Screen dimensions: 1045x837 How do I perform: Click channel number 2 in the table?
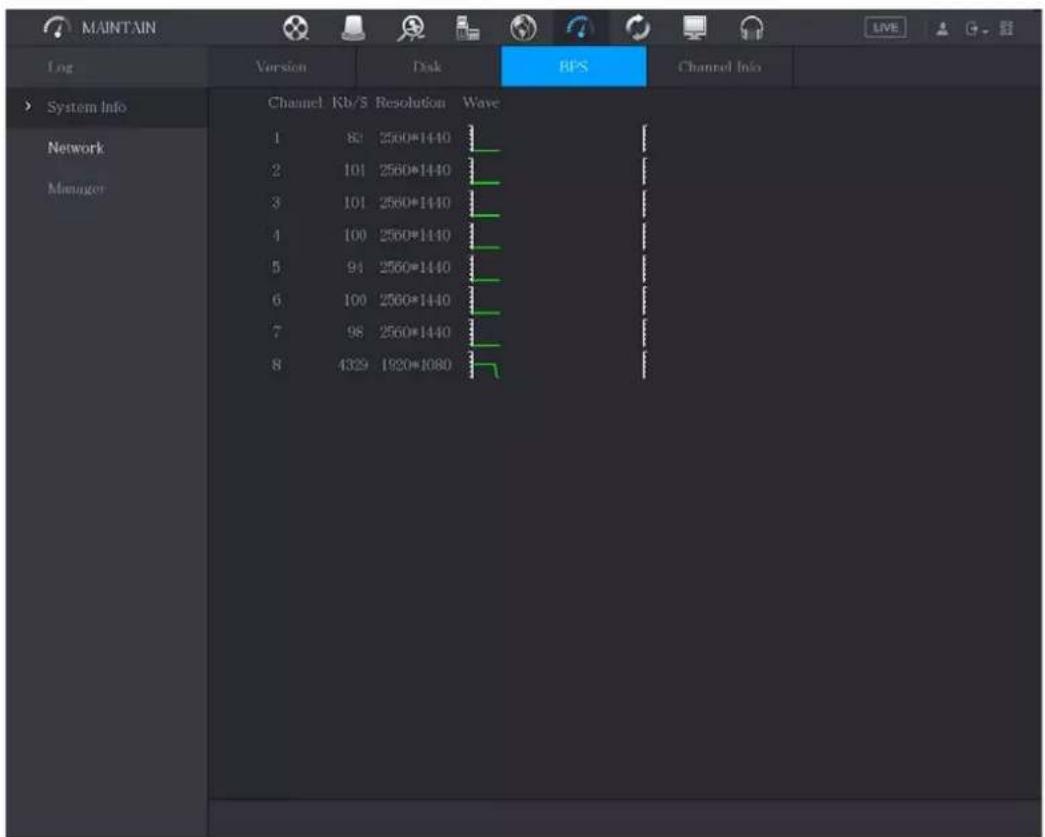click(x=275, y=171)
